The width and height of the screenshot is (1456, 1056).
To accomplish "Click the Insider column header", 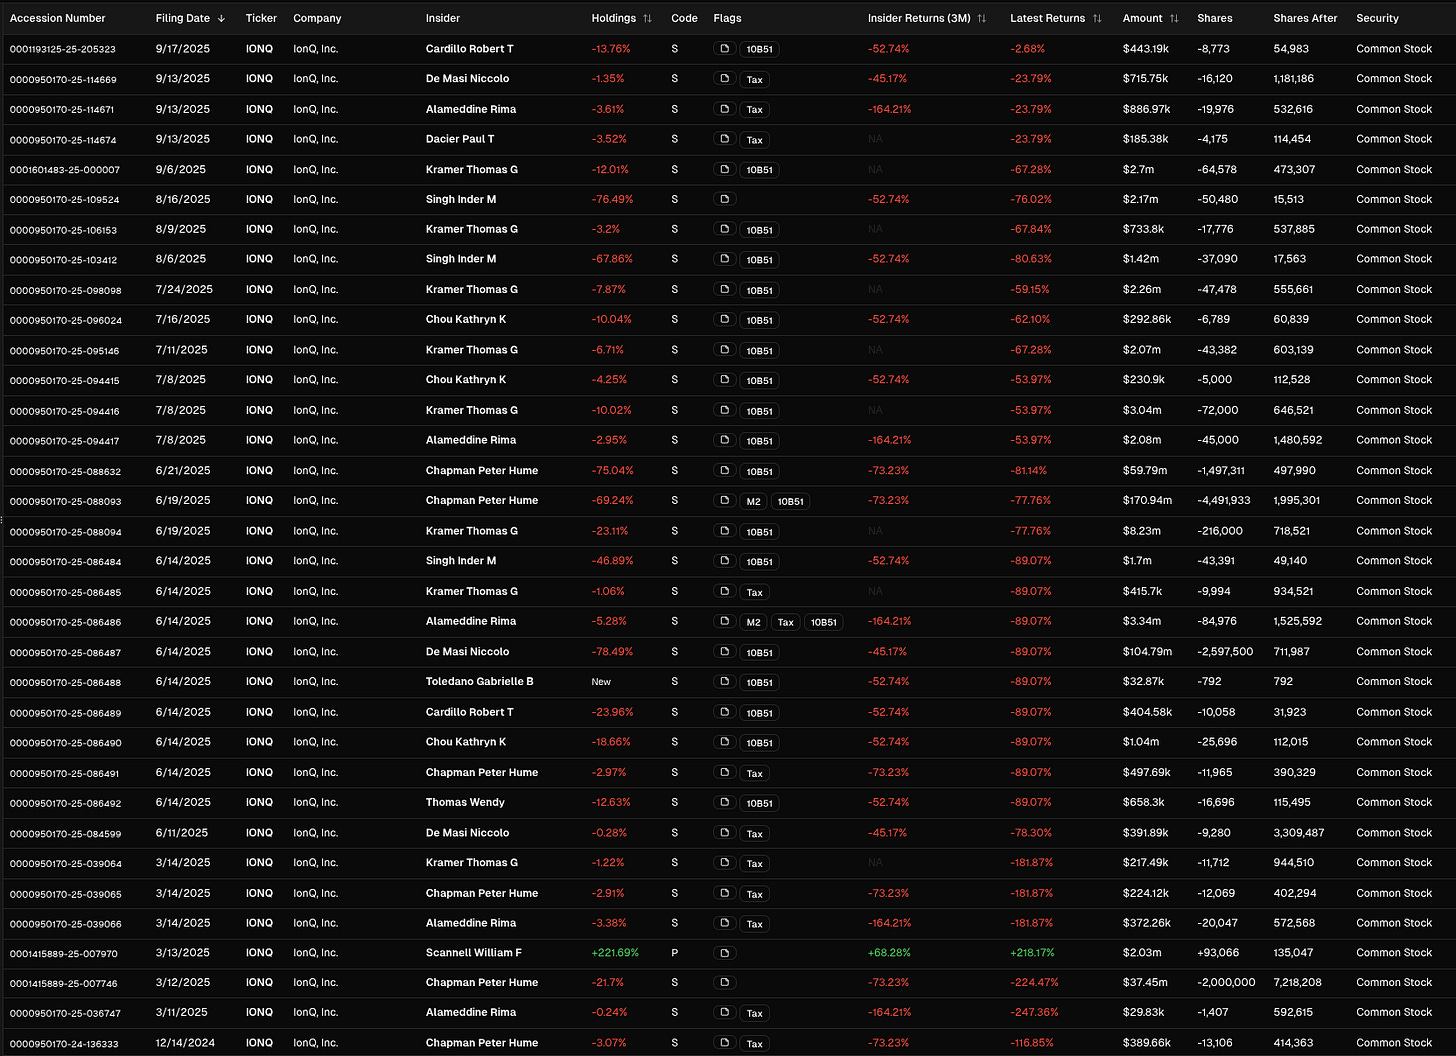I will tap(443, 19).
